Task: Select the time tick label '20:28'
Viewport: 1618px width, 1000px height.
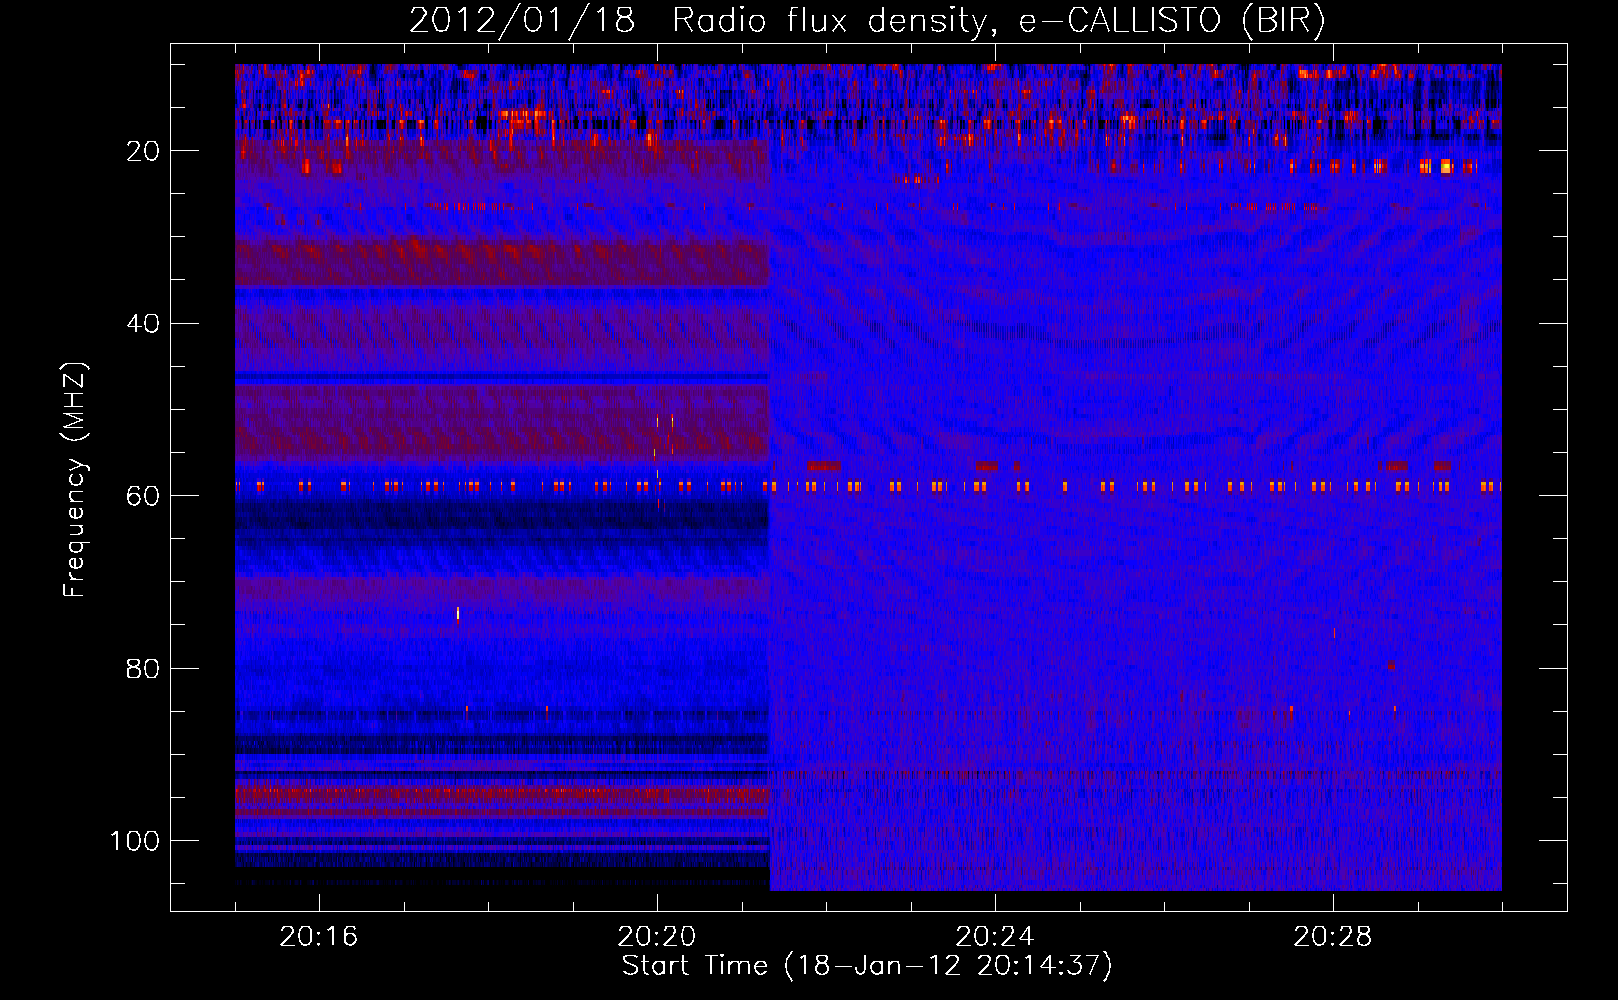Action: [x=1333, y=937]
